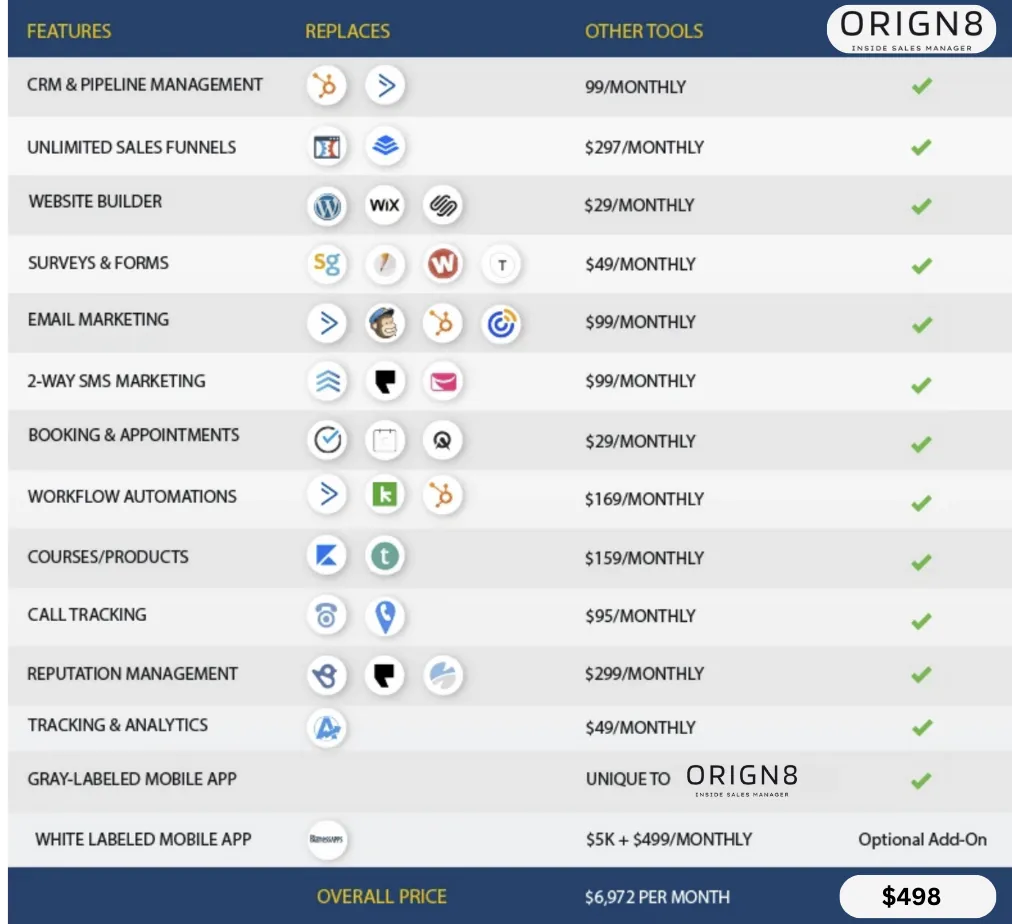Viewport: 1012px width, 924px height.
Task: Select the calendar icon in the Booking & Appointments row
Action: pos(385,441)
